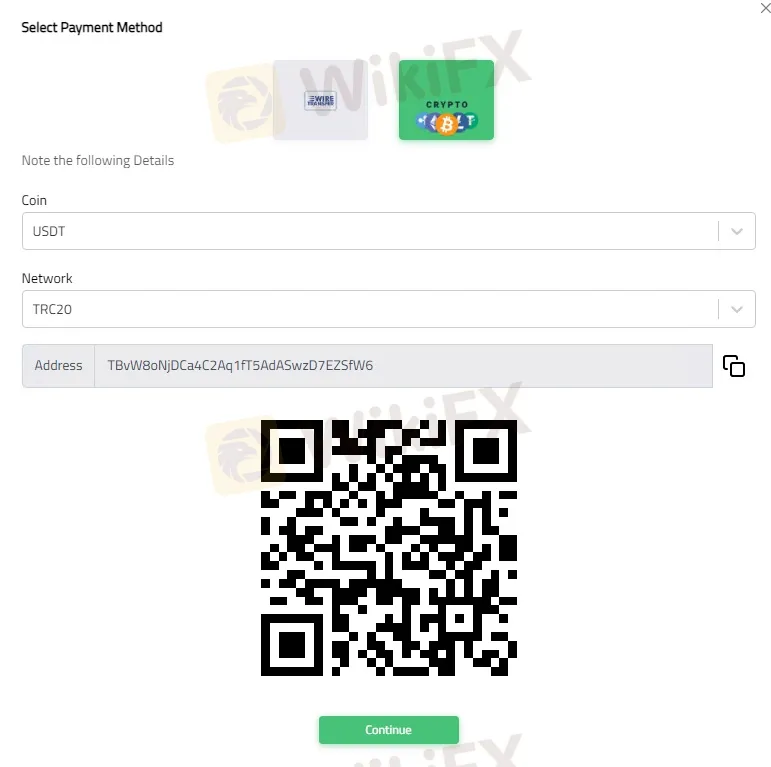
Task: Select the Wire Transfer payment tile
Action: tap(320, 100)
